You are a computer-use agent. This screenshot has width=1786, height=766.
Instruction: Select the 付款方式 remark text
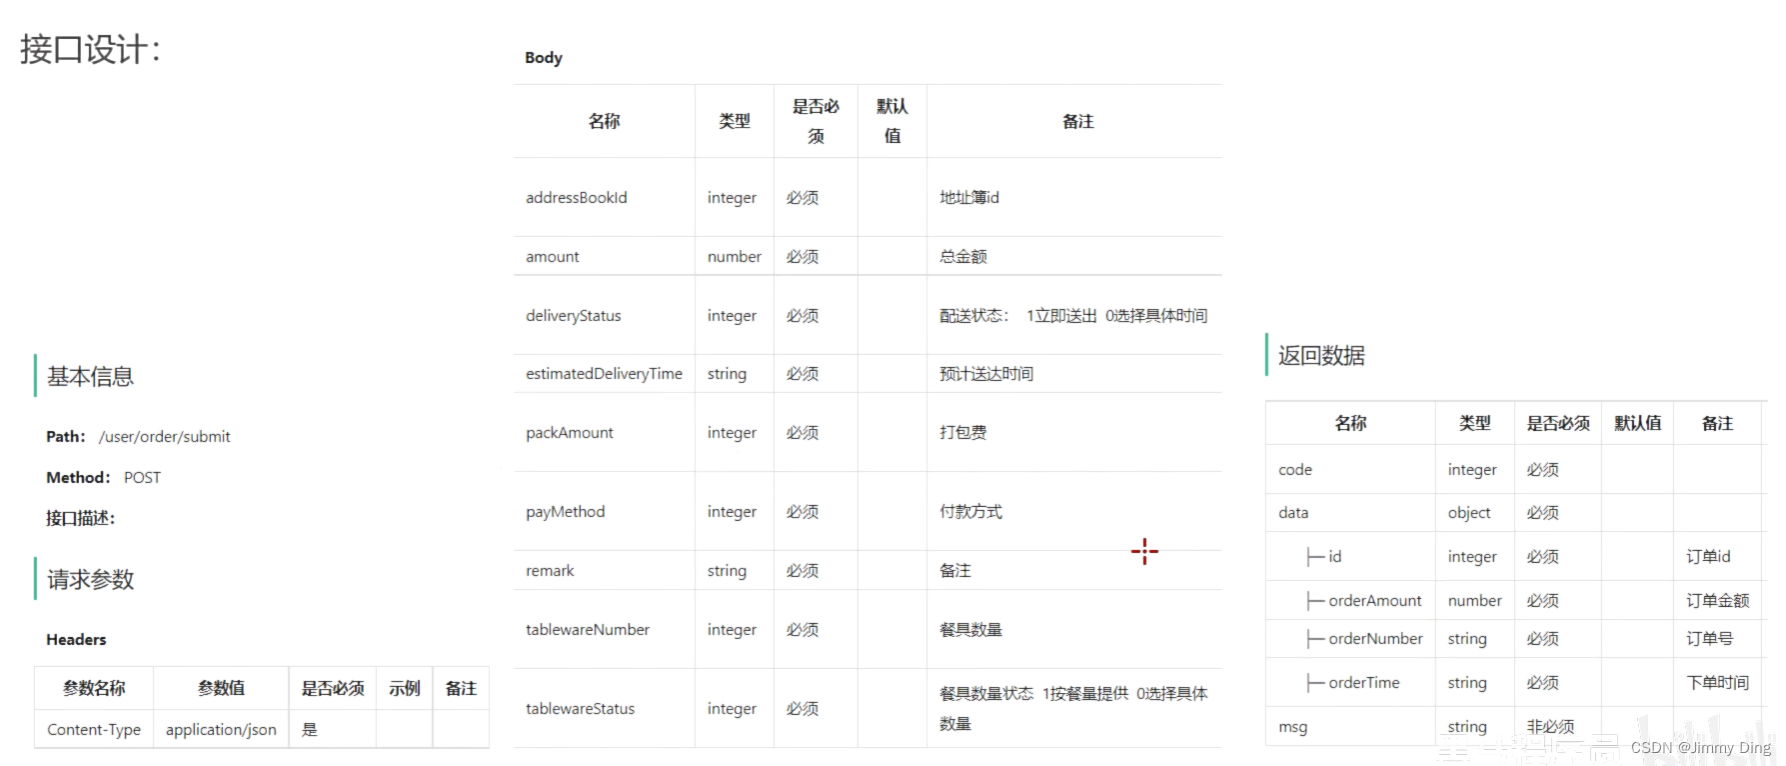[970, 511]
